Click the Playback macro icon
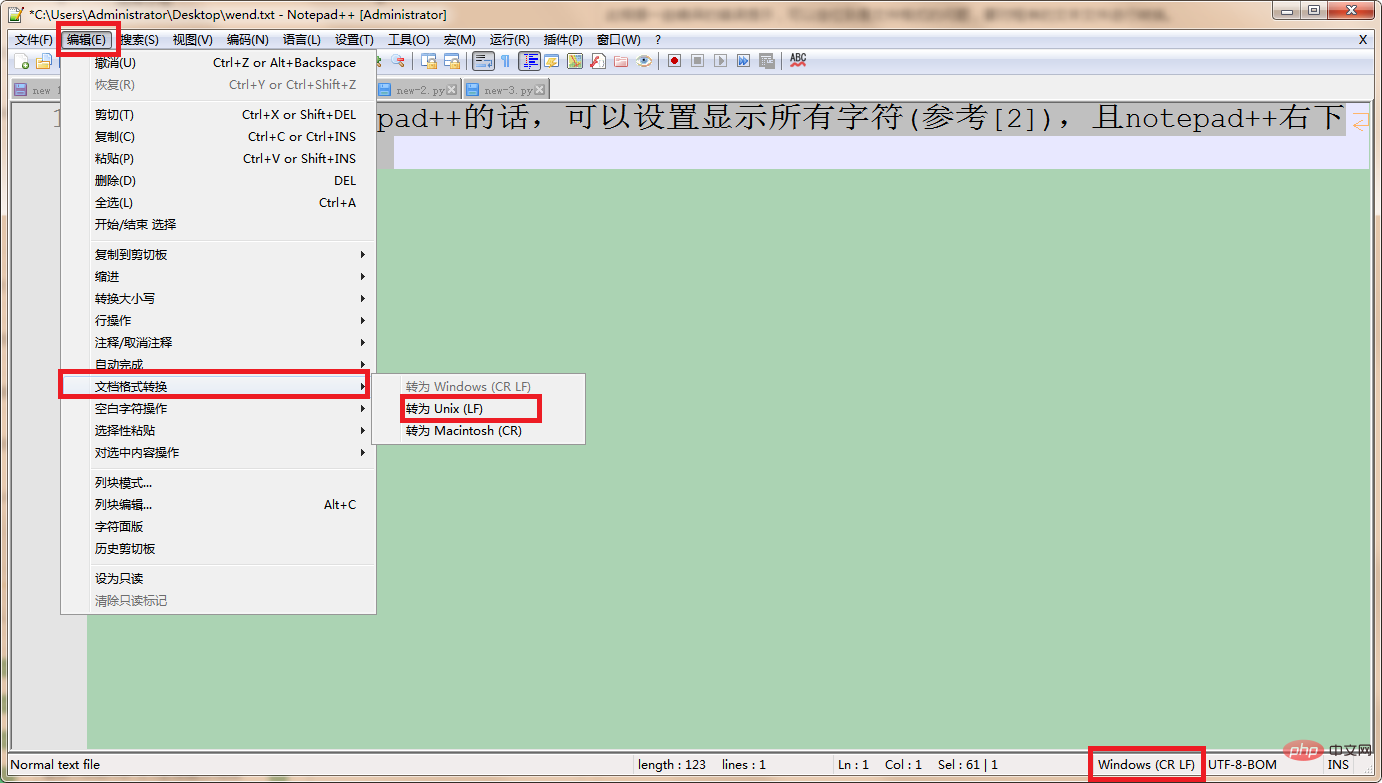The height and width of the screenshot is (783, 1382). (720, 61)
